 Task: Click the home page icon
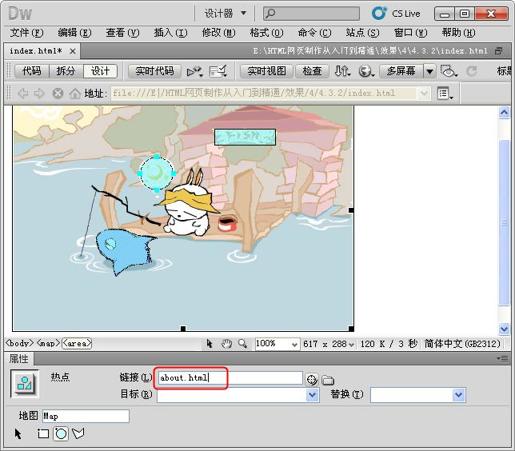(75, 93)
